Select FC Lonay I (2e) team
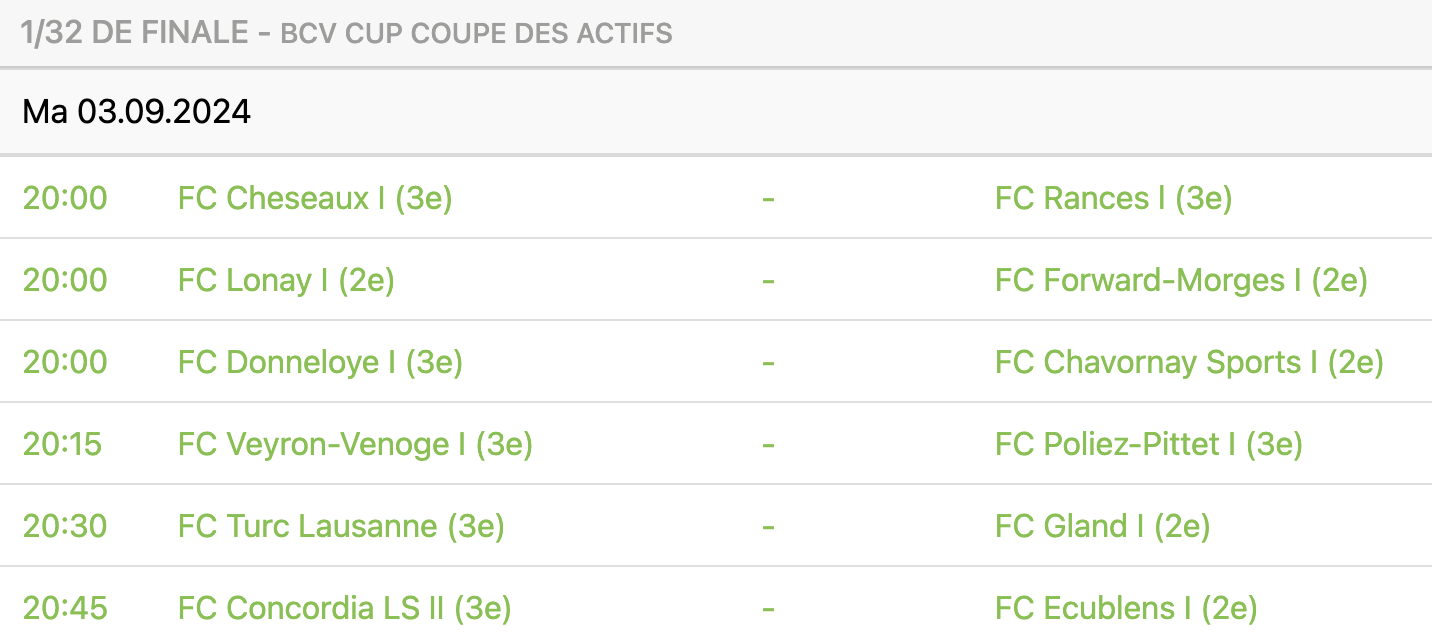Viewport: 1432px width, 644px height. (x=286, y=280)
